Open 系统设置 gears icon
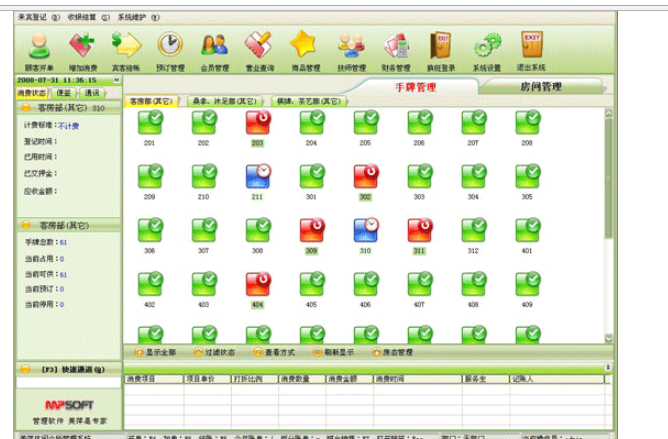The image size is (668, 439). tap(487, 51)
